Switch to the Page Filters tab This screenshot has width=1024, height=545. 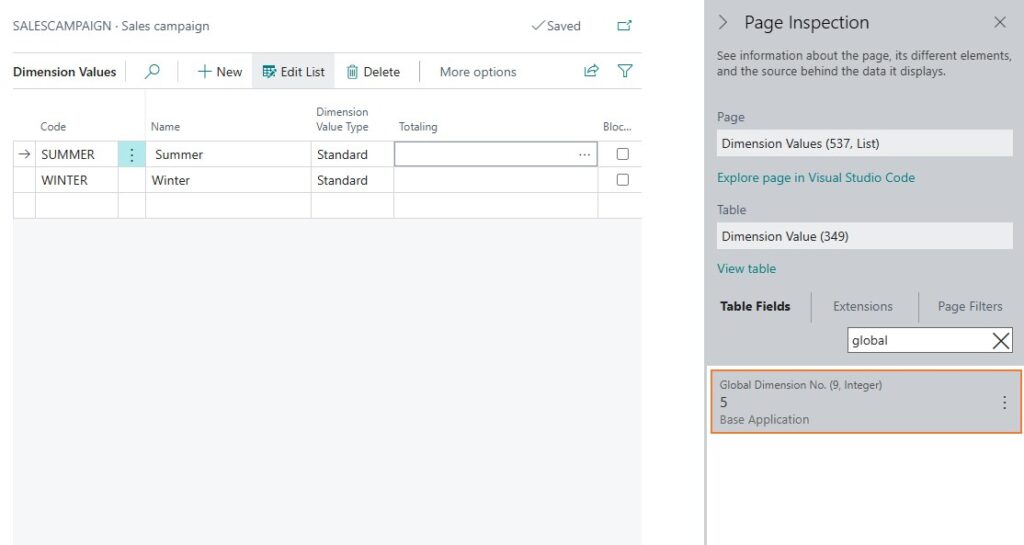click(969, 306)
